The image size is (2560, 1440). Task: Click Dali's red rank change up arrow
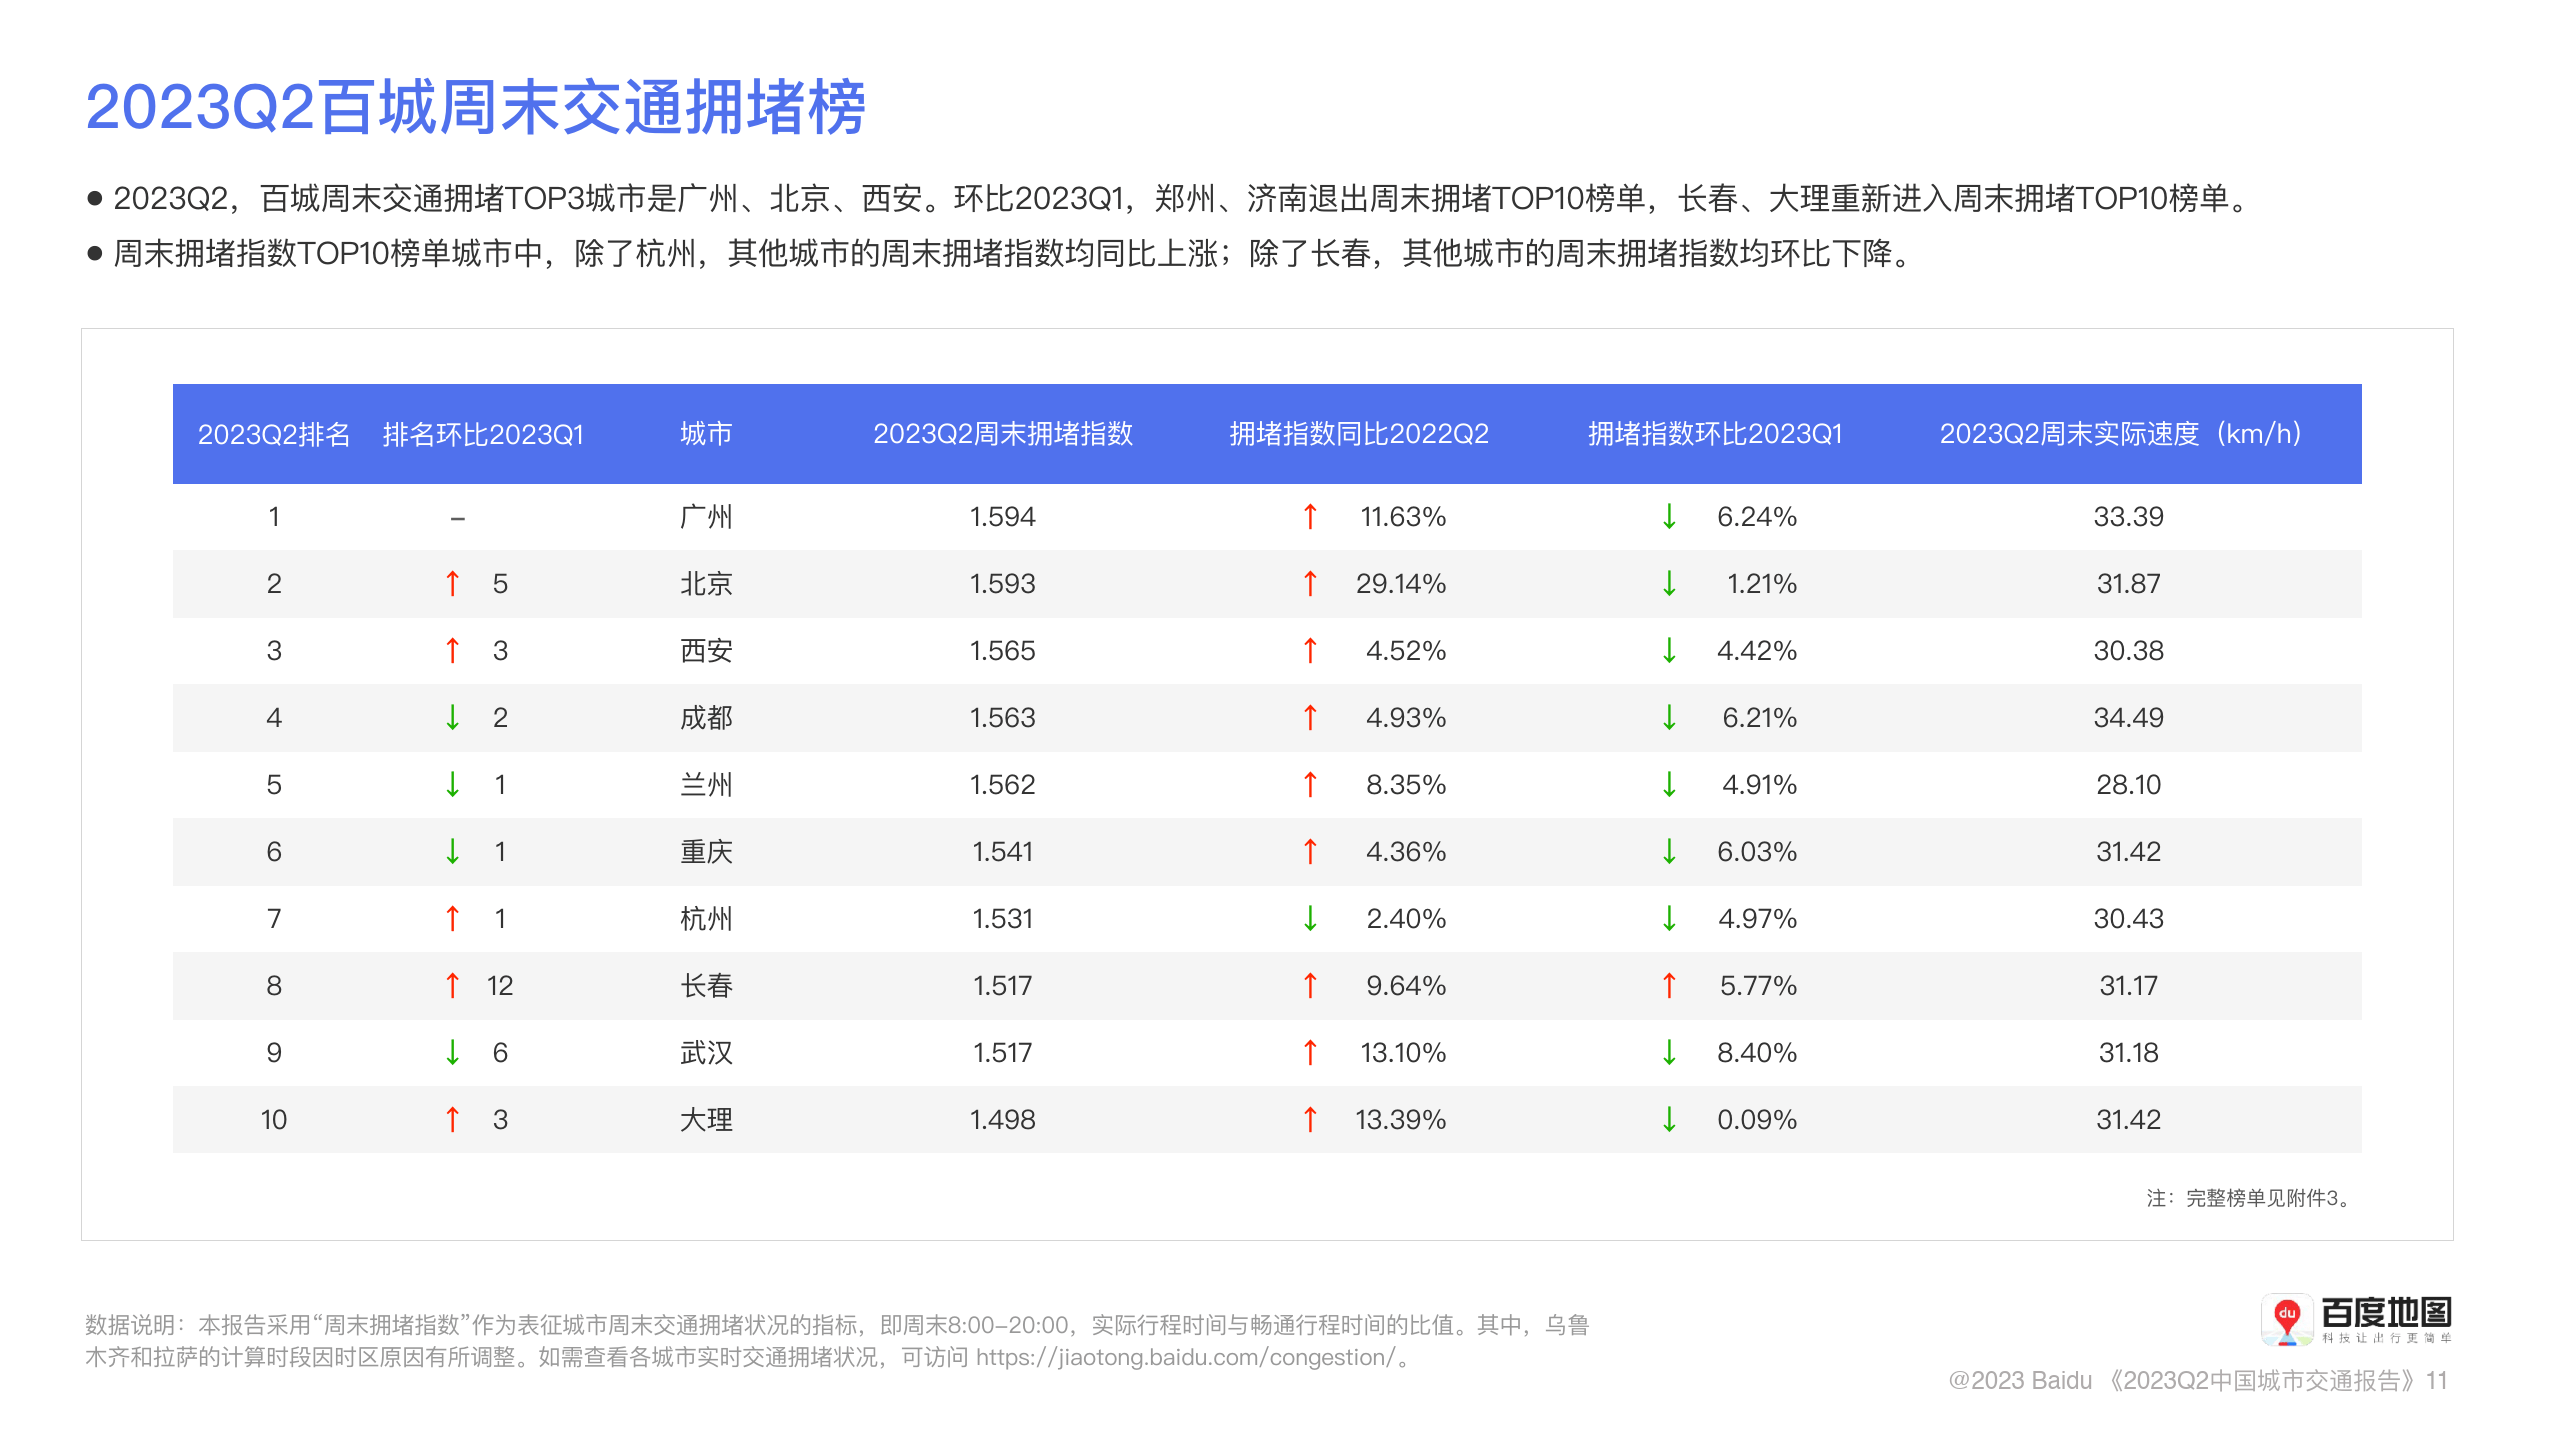tap(452, 1119)
